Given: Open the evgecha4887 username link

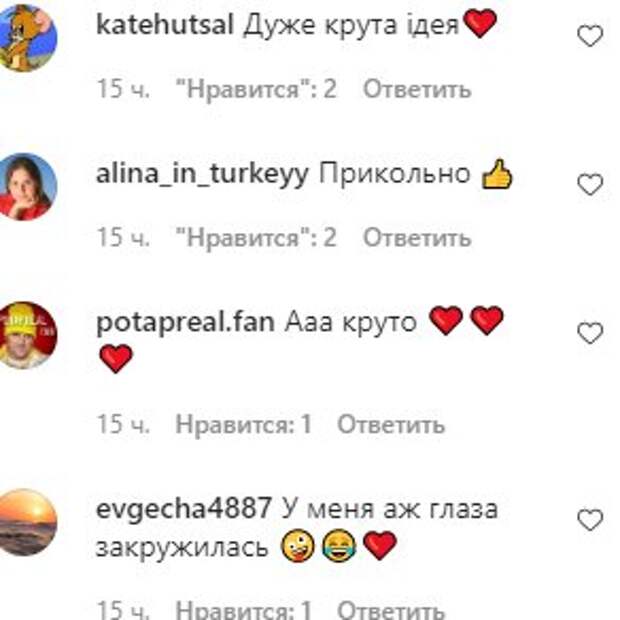Looking at the screenshot, I should 184,508.
